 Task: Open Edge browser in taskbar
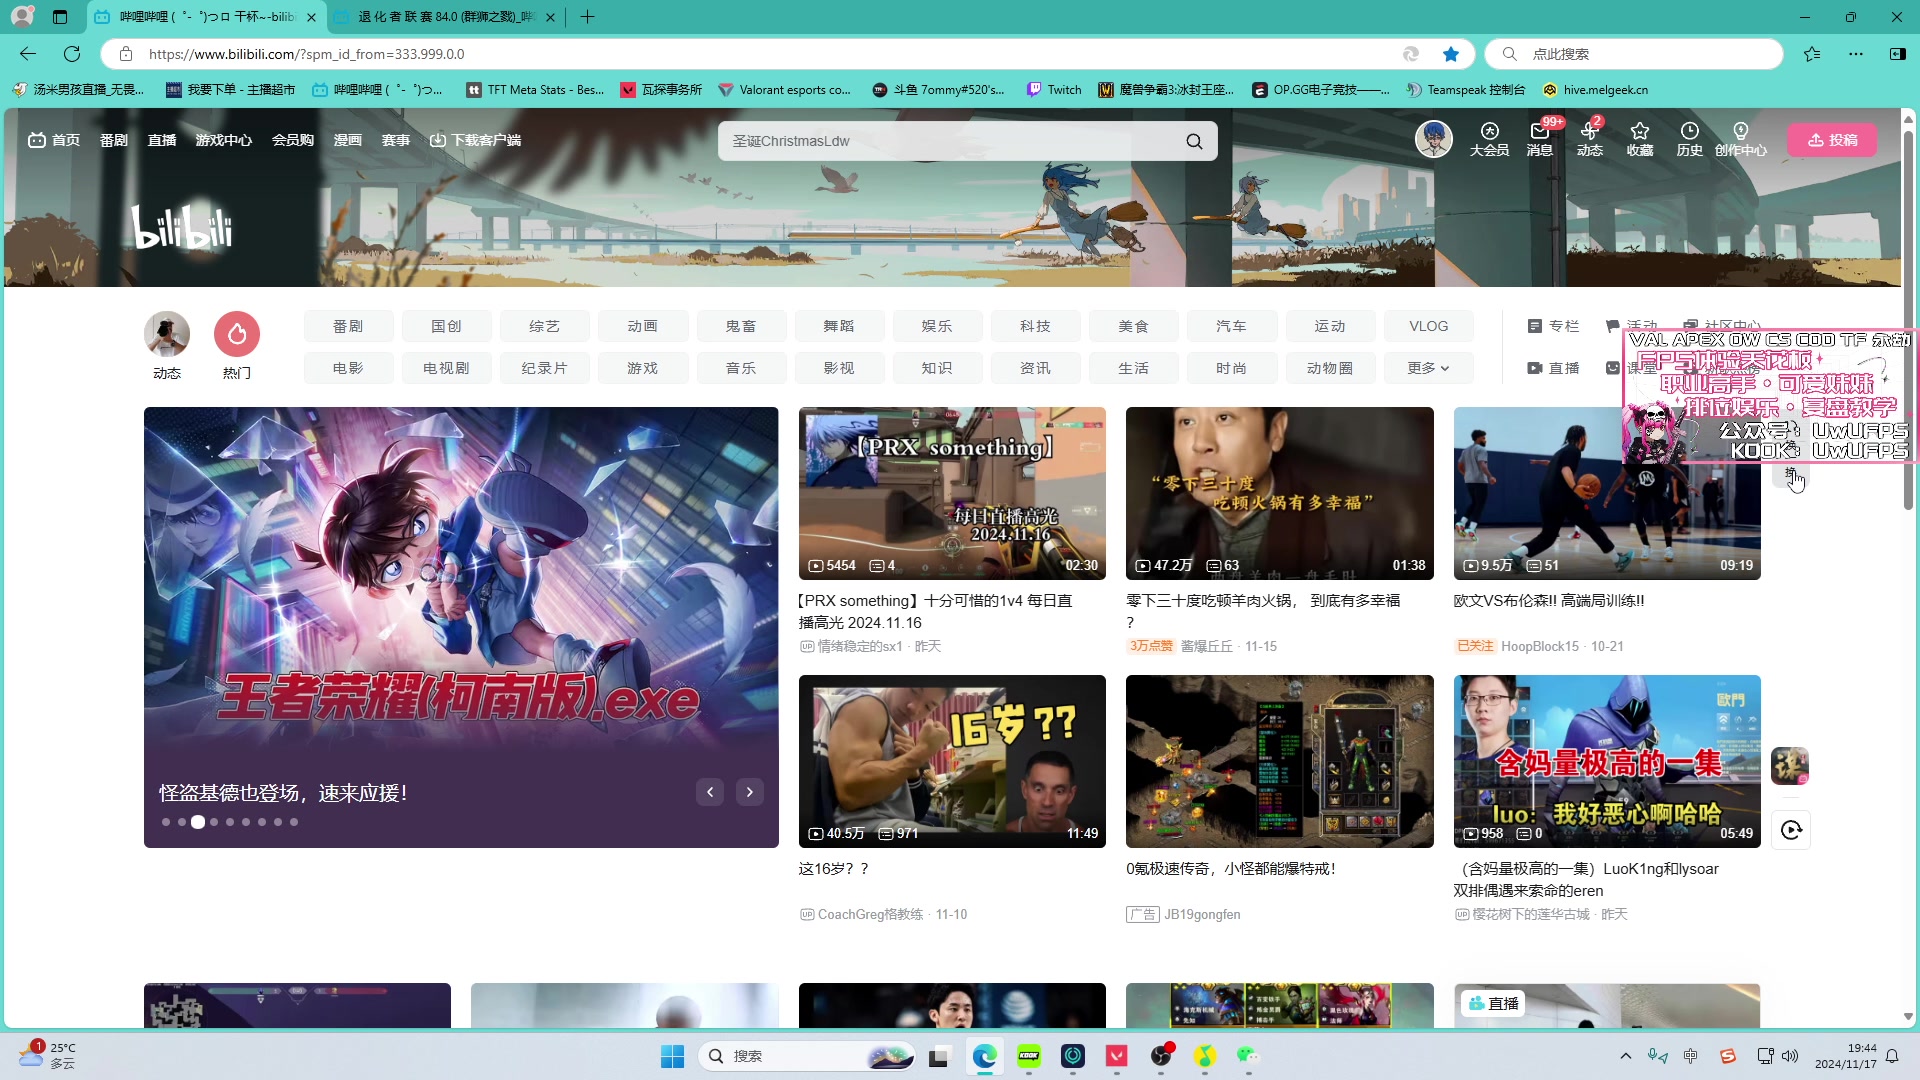point(985,1056)
